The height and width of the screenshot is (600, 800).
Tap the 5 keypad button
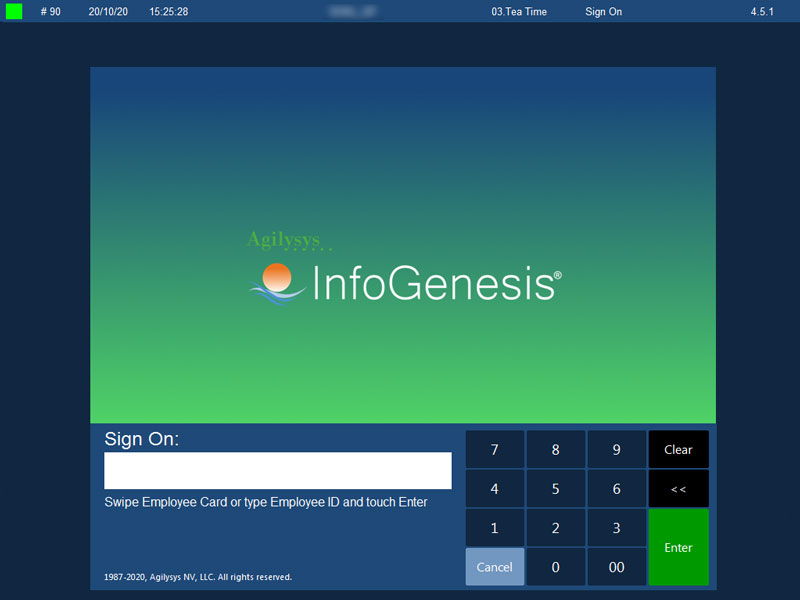pyautogui.click(x=556, y=489)
